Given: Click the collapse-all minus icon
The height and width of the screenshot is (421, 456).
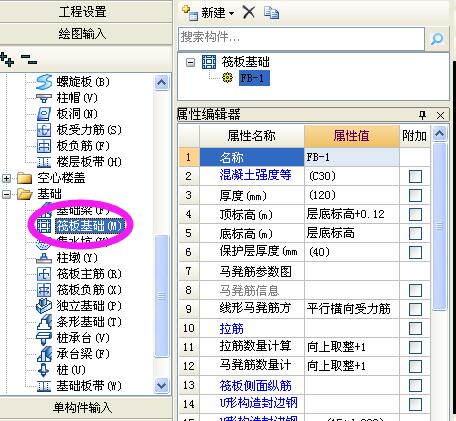Looking at the screenshot, I should [29, 59].
